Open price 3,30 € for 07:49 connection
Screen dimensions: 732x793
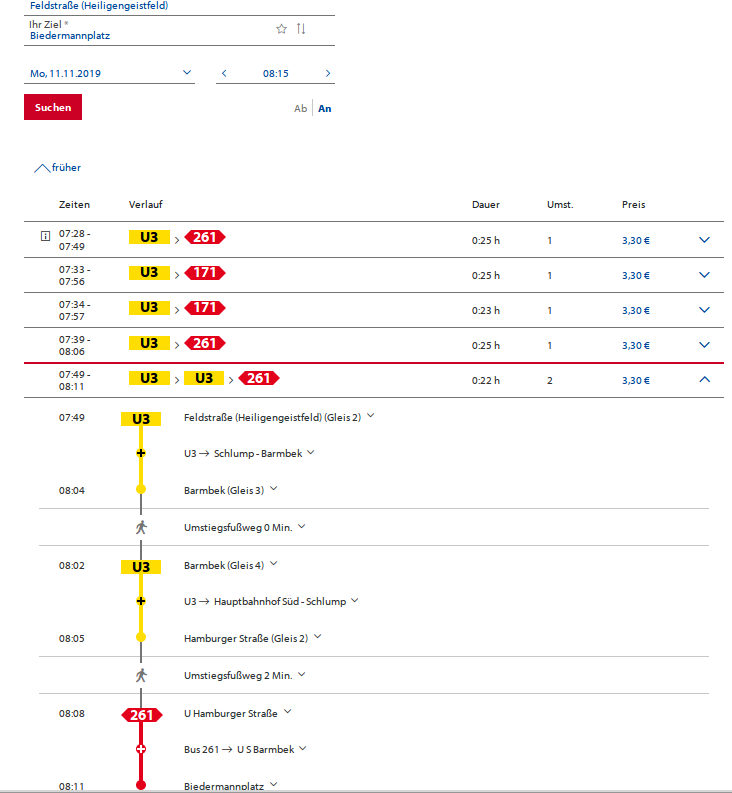click(x=636, y=380)
